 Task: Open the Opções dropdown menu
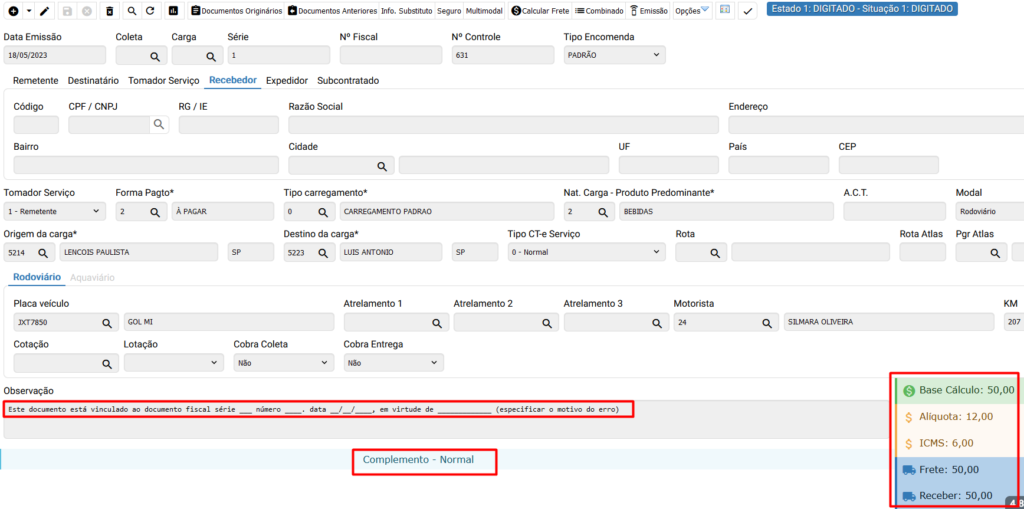(692, 11)
